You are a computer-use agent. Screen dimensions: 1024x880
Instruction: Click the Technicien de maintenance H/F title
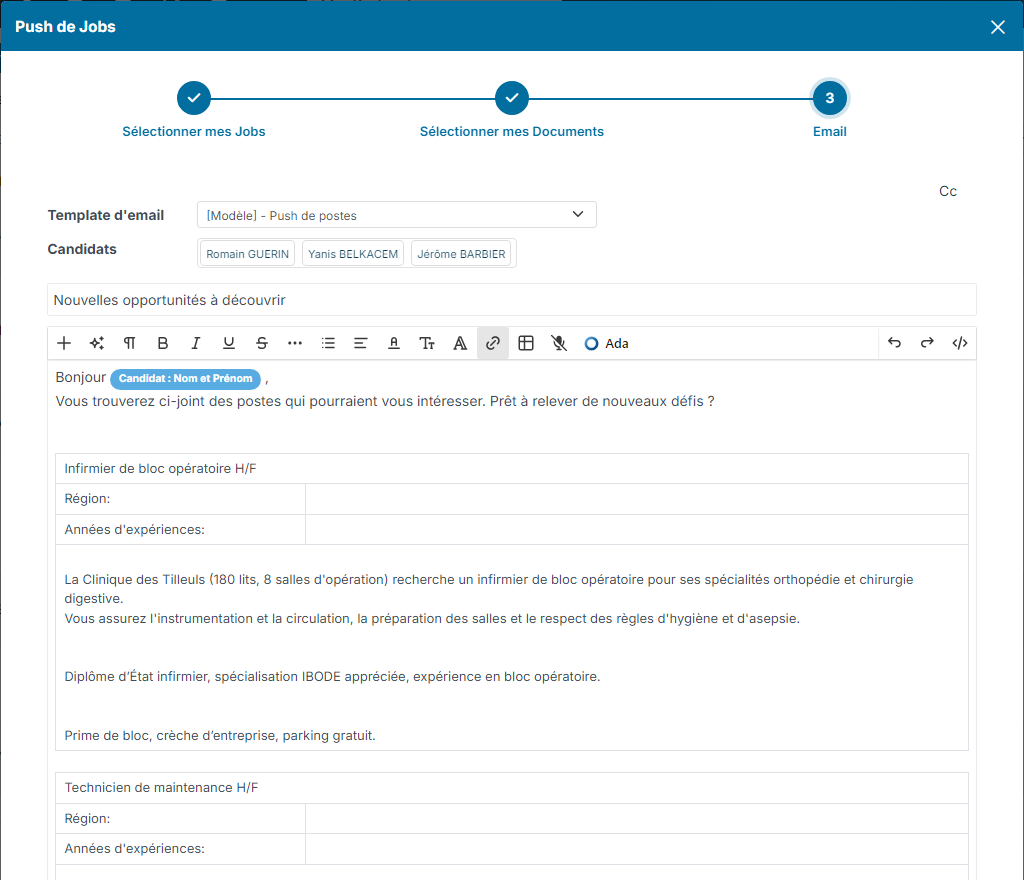161,788
